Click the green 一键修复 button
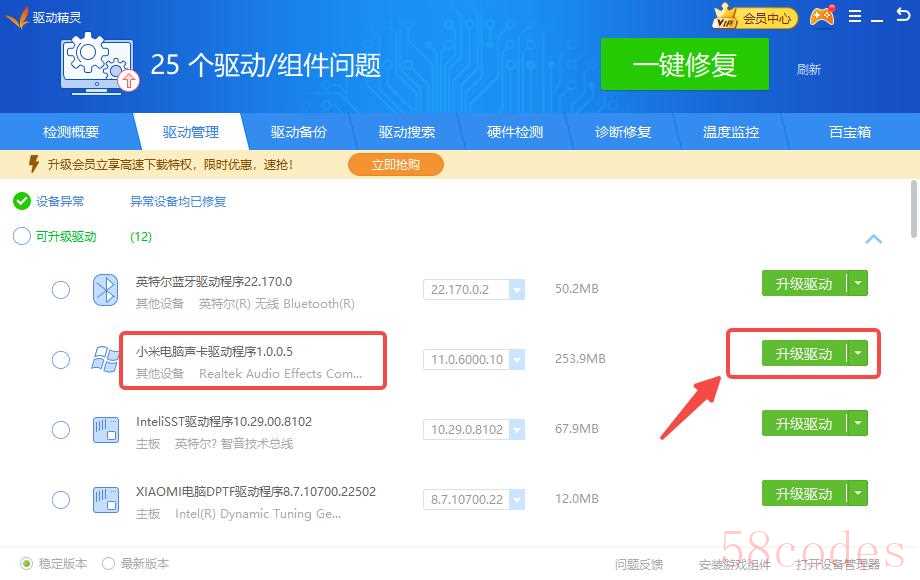This screenshot has width=920, height=580. pyautogui.click(x=685, y=64)
